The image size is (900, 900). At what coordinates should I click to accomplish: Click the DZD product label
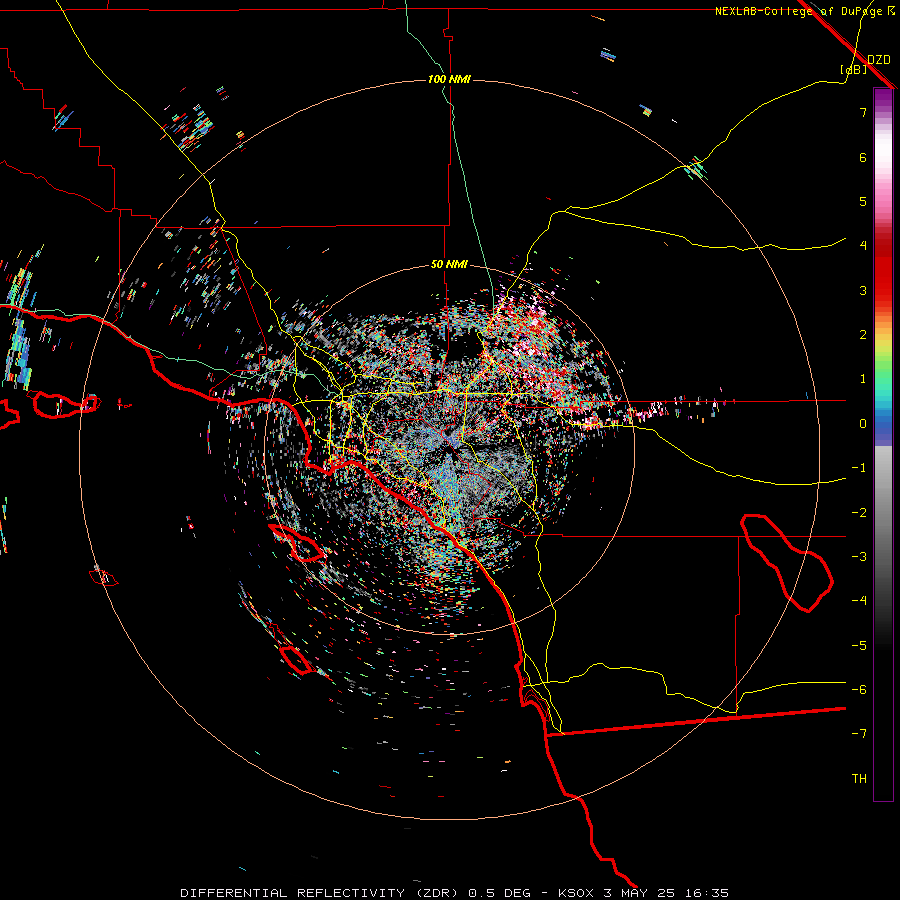[879, 59]
